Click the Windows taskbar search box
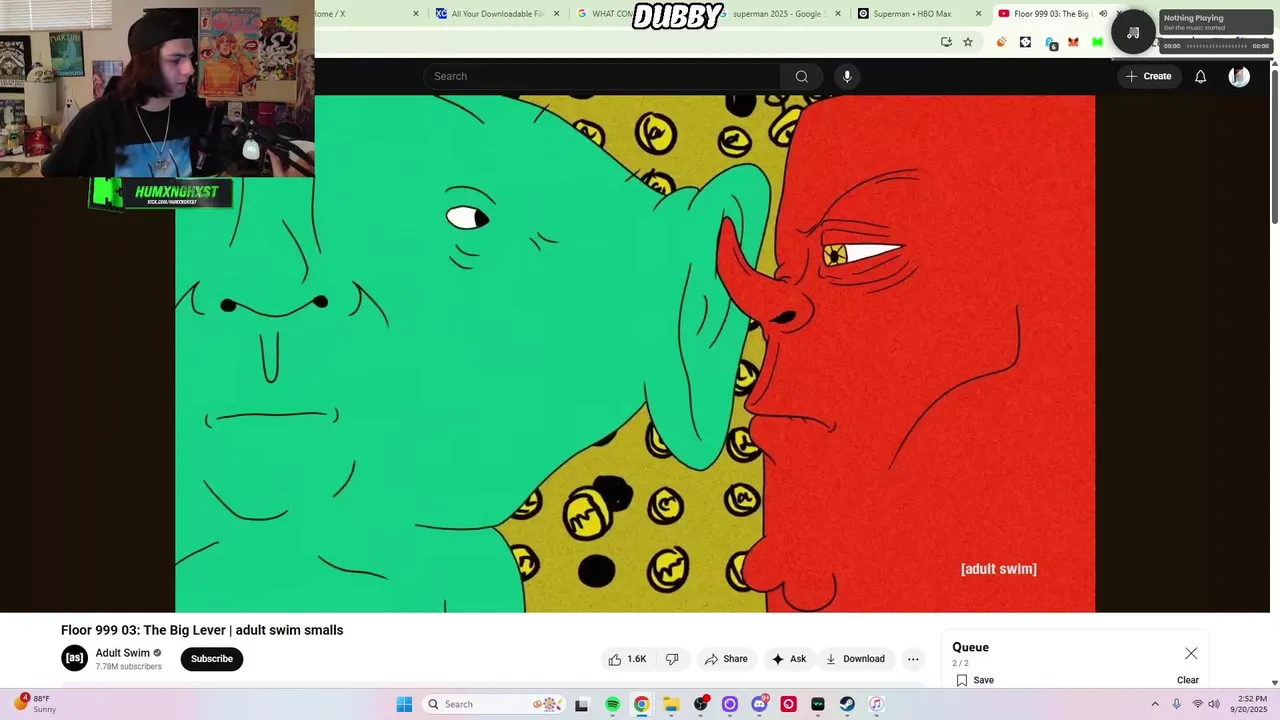This screenshot has width=1280, height=720. click(495, 704)
